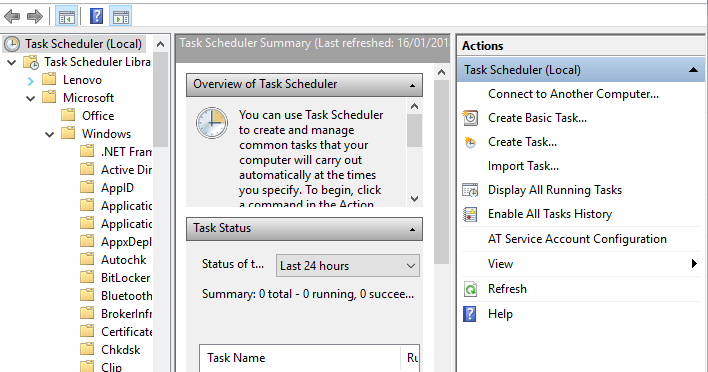The height and width of the screenshot is (372, 708).
Task: Click the Create Task icon
Action: (470, 142)
